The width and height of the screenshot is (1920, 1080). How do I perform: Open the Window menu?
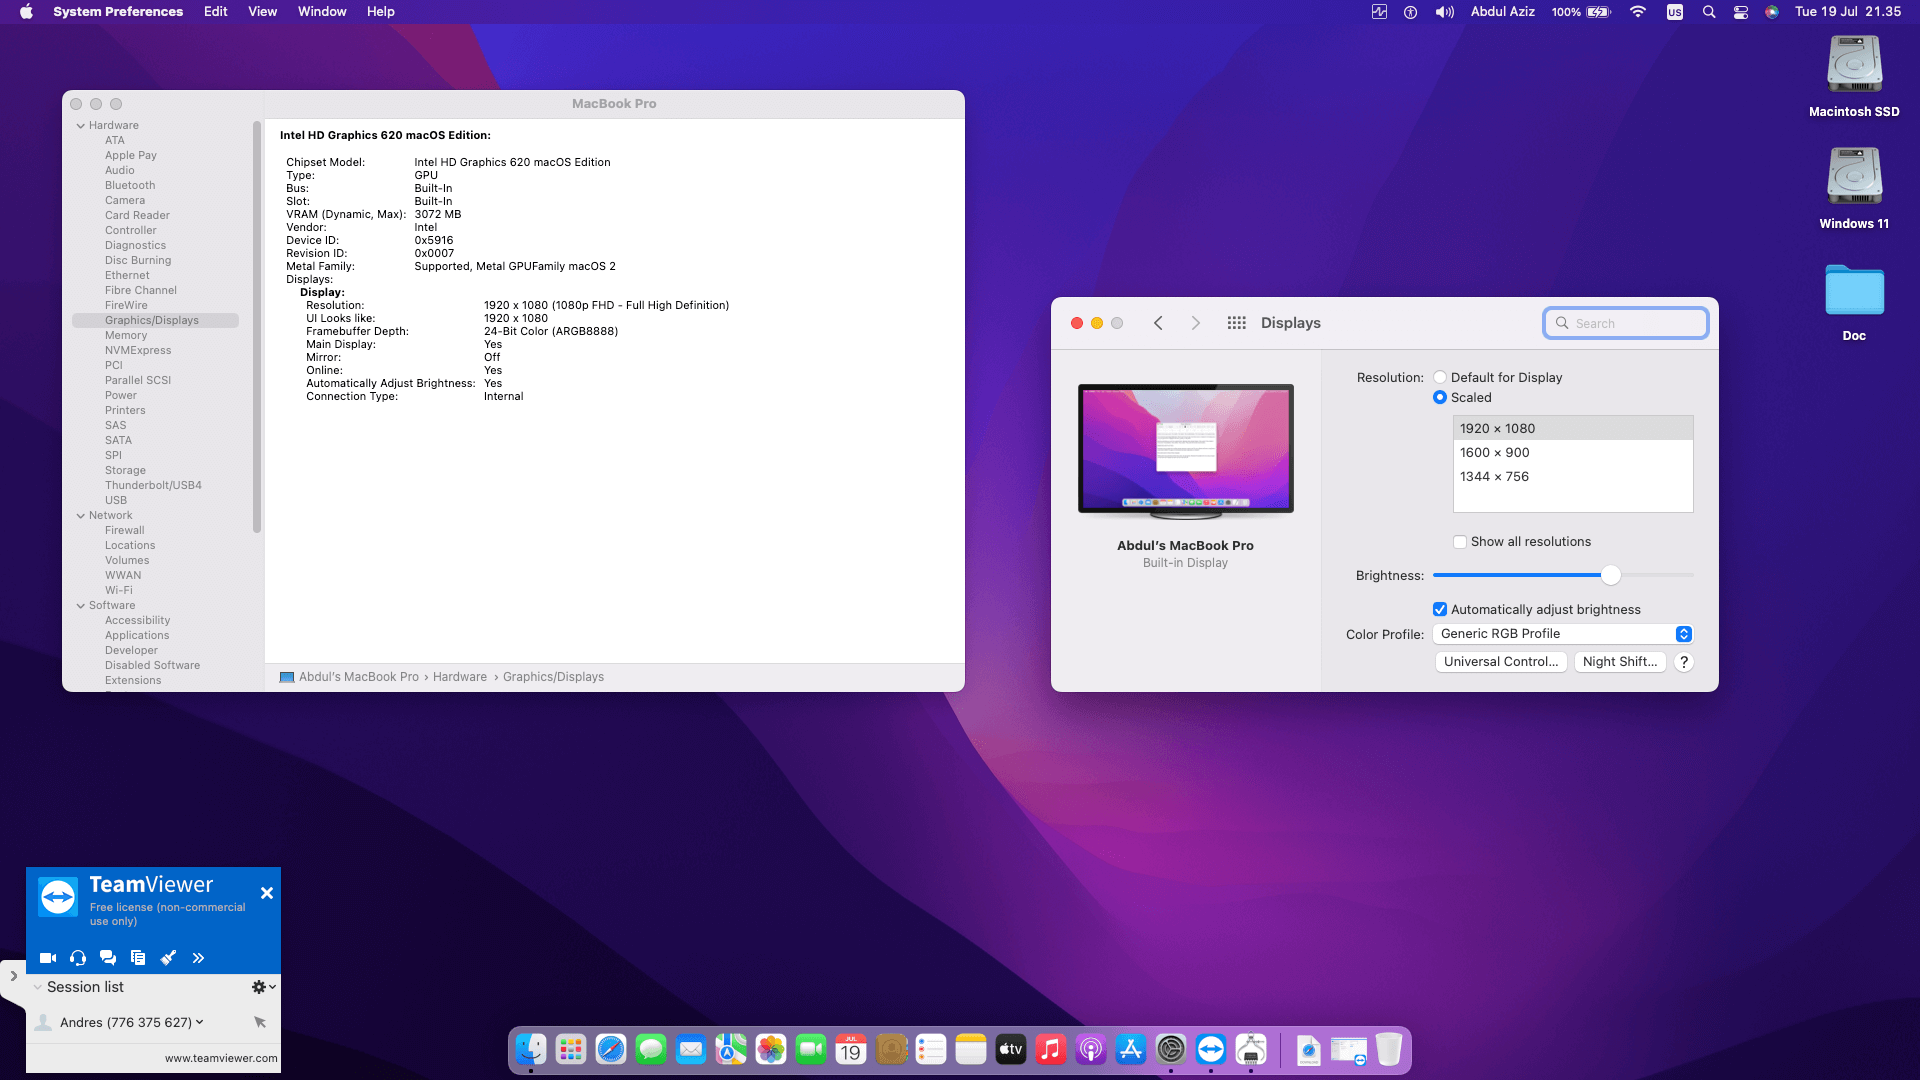322,12
